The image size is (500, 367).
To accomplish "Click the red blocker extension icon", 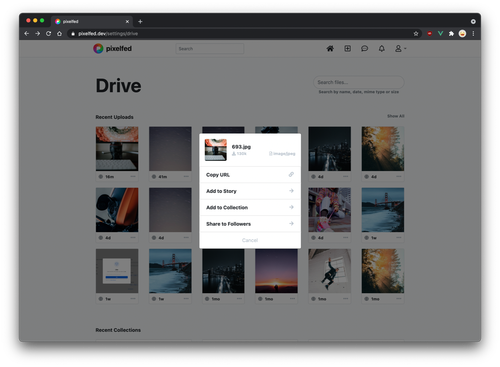I will tap(430, 34).
